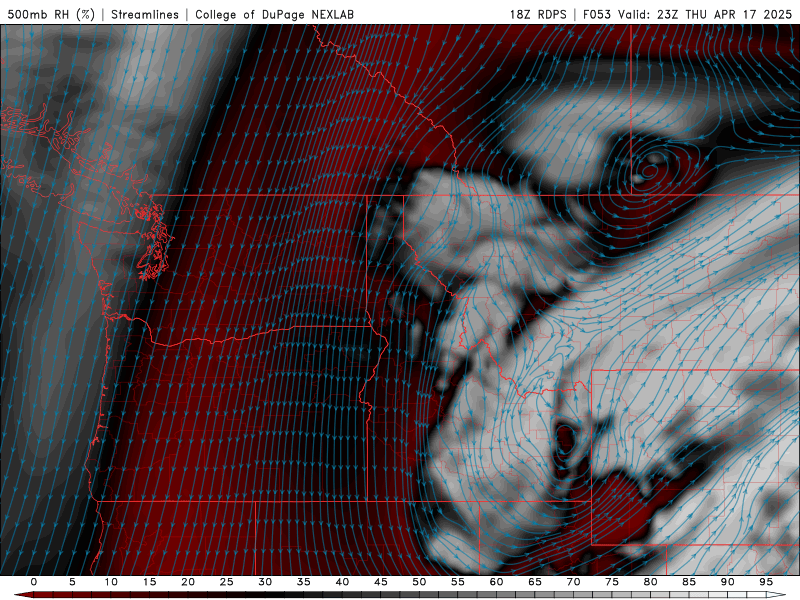This screenshot has width=800, height=600.
Task: Click the "Streamlines" label in the header
Action: pyautogui.click(x=145, y=15)
